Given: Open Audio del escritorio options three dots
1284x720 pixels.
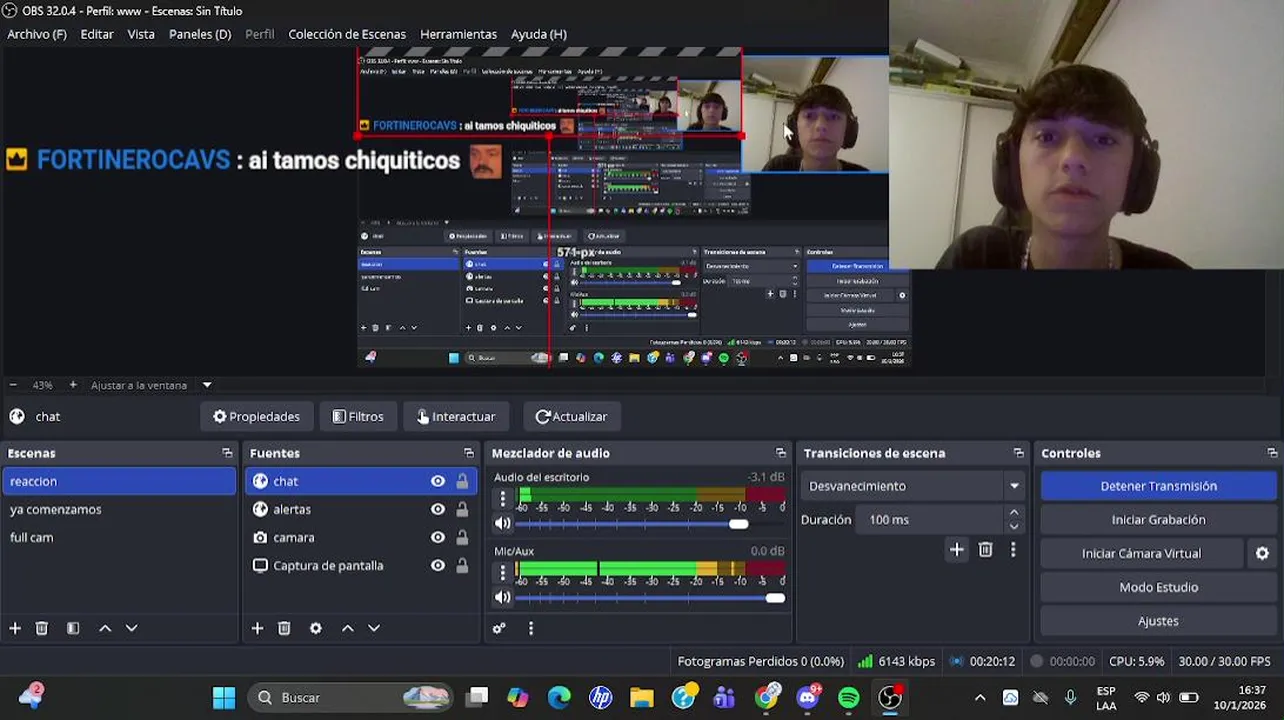Looking at the screenshot, I should pos(503,498).
